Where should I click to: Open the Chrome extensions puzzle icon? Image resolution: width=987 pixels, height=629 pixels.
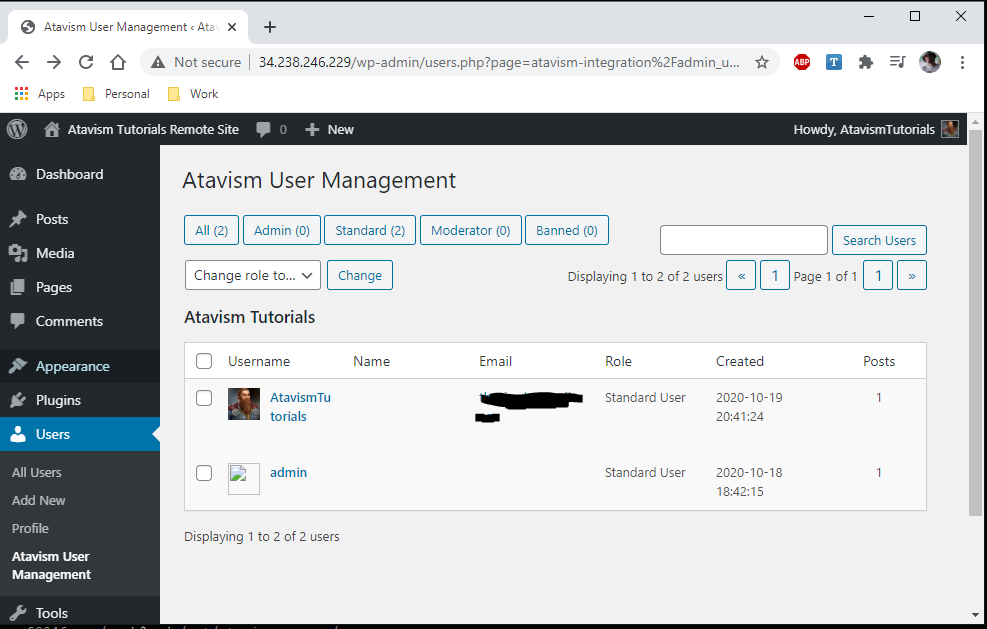(866, 62)
